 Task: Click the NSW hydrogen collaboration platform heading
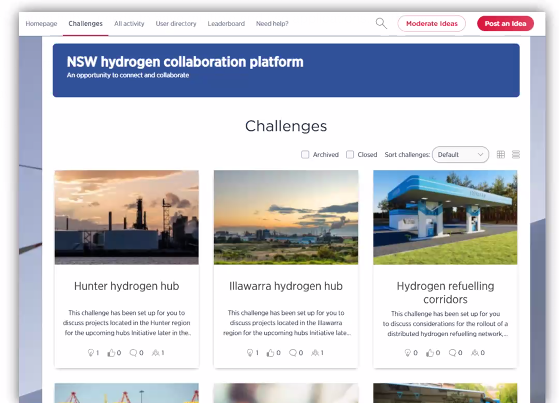coord(185,62)
